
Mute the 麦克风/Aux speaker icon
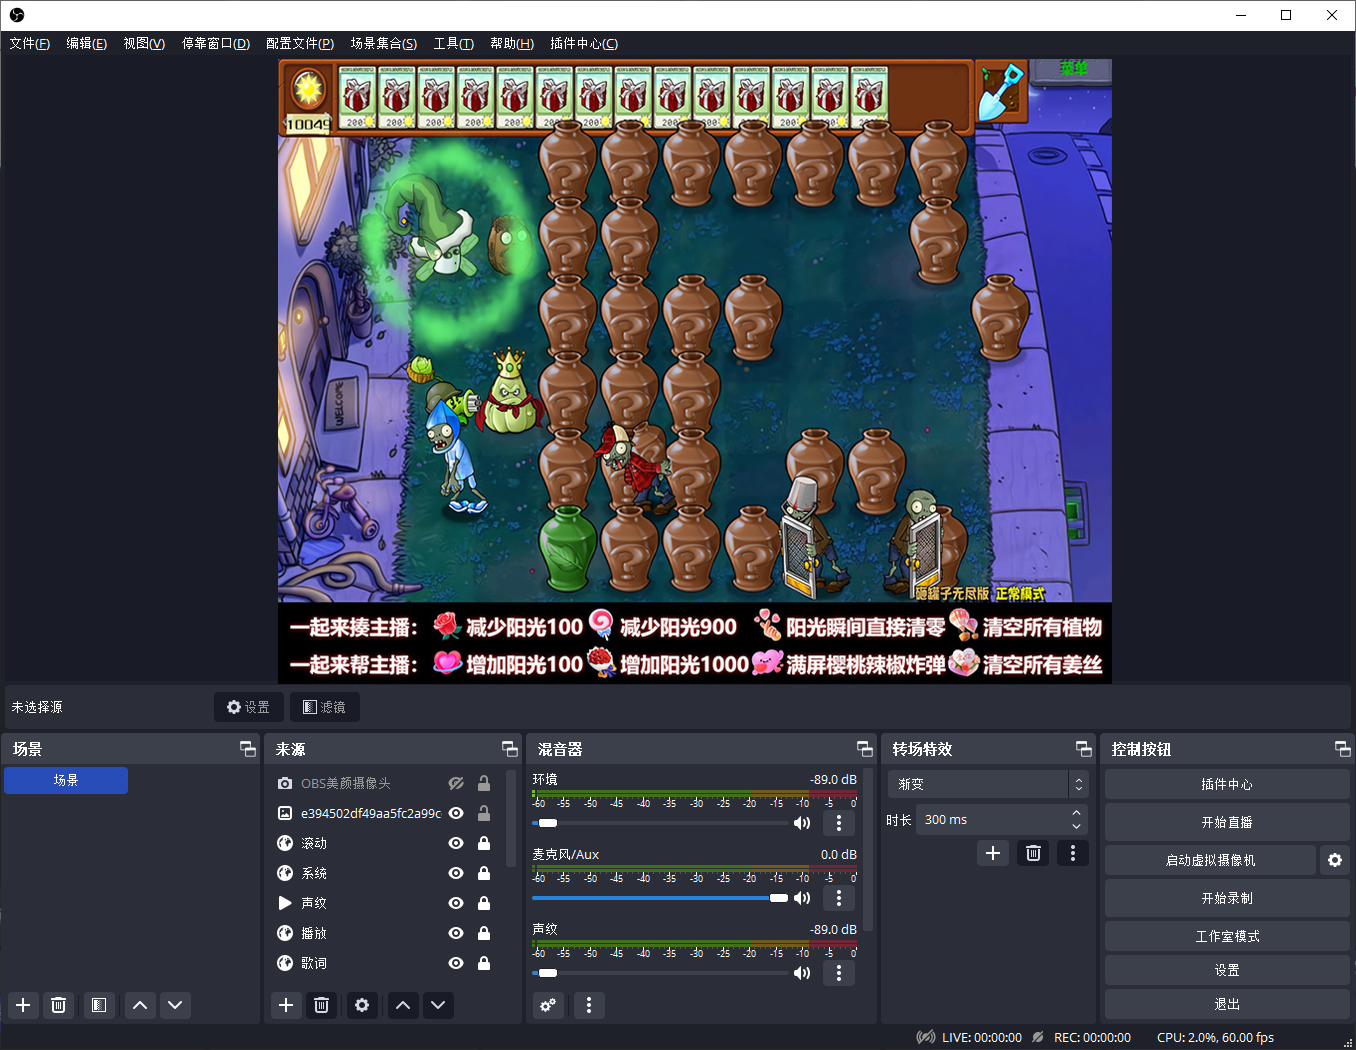(x=802, y=898)
